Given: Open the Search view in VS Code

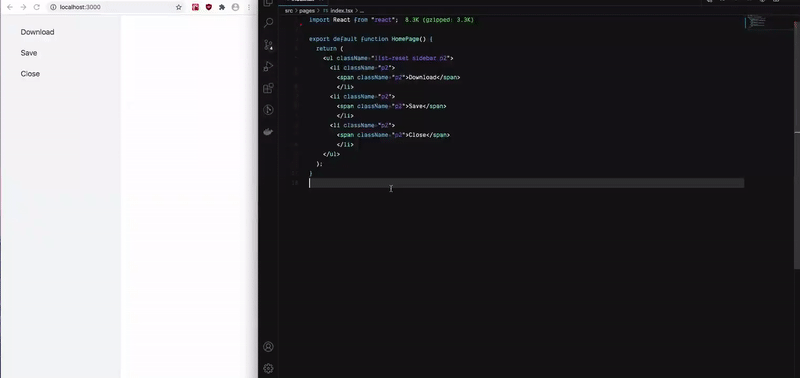Looking at the screenshot, I should coord(268,23).
